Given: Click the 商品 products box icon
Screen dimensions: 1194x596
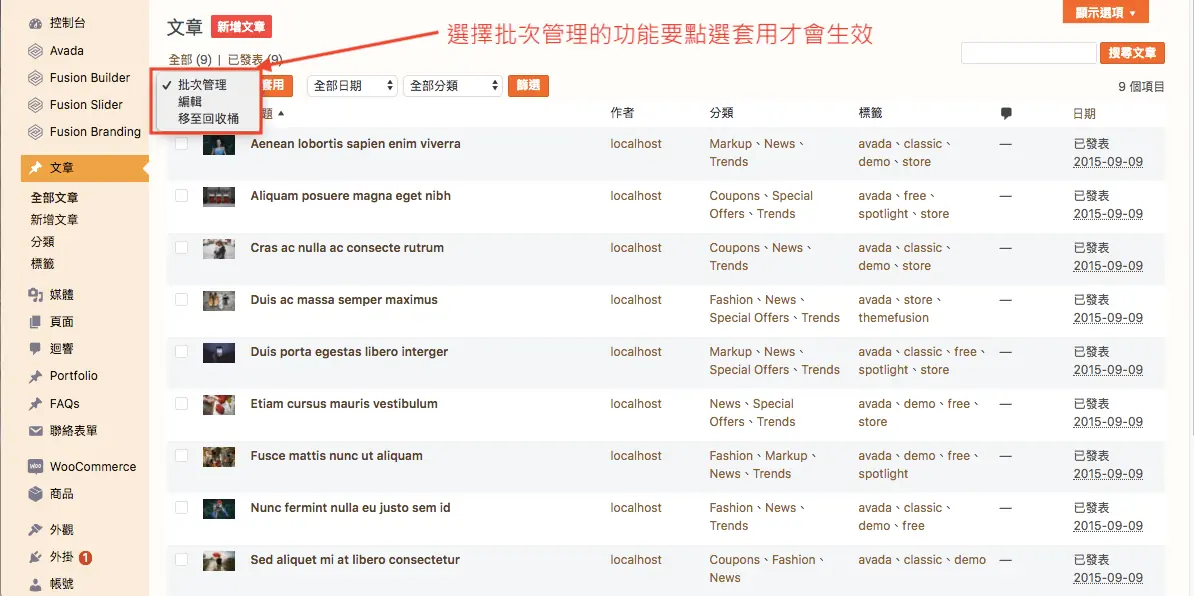Looking at the screenshot, I should pos(35,494).
